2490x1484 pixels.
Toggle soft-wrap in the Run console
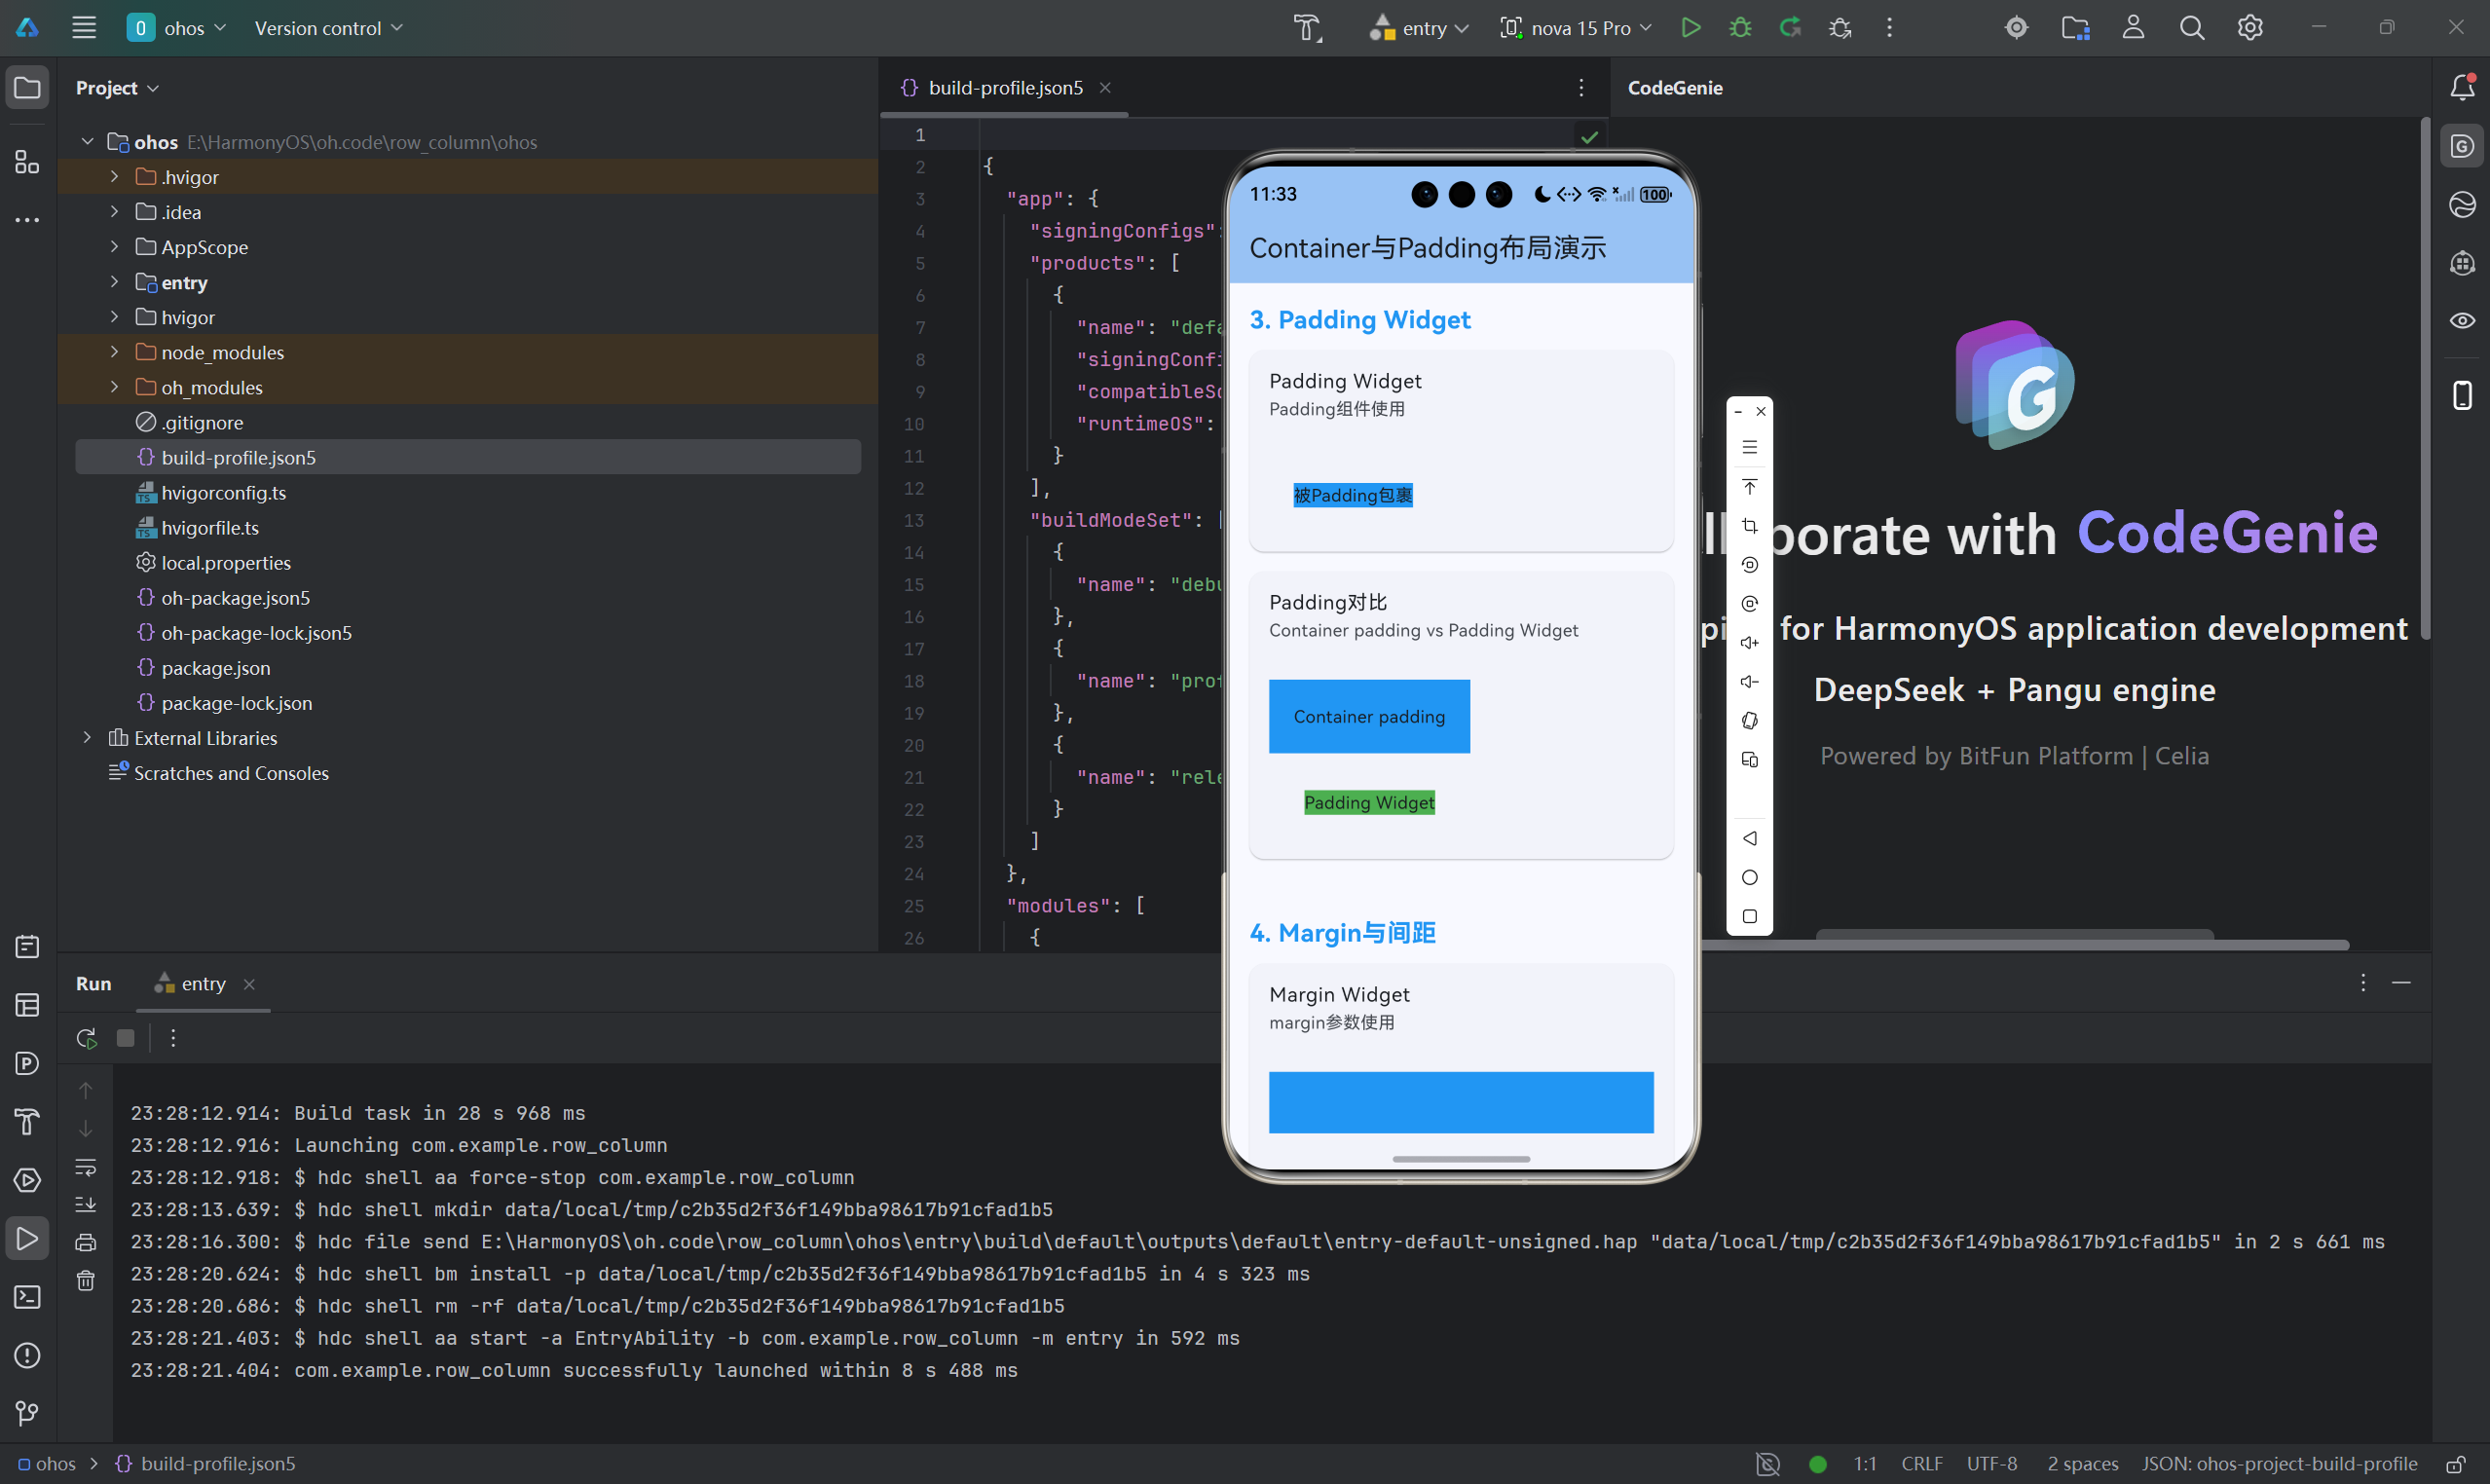[x=86, y=1167]
